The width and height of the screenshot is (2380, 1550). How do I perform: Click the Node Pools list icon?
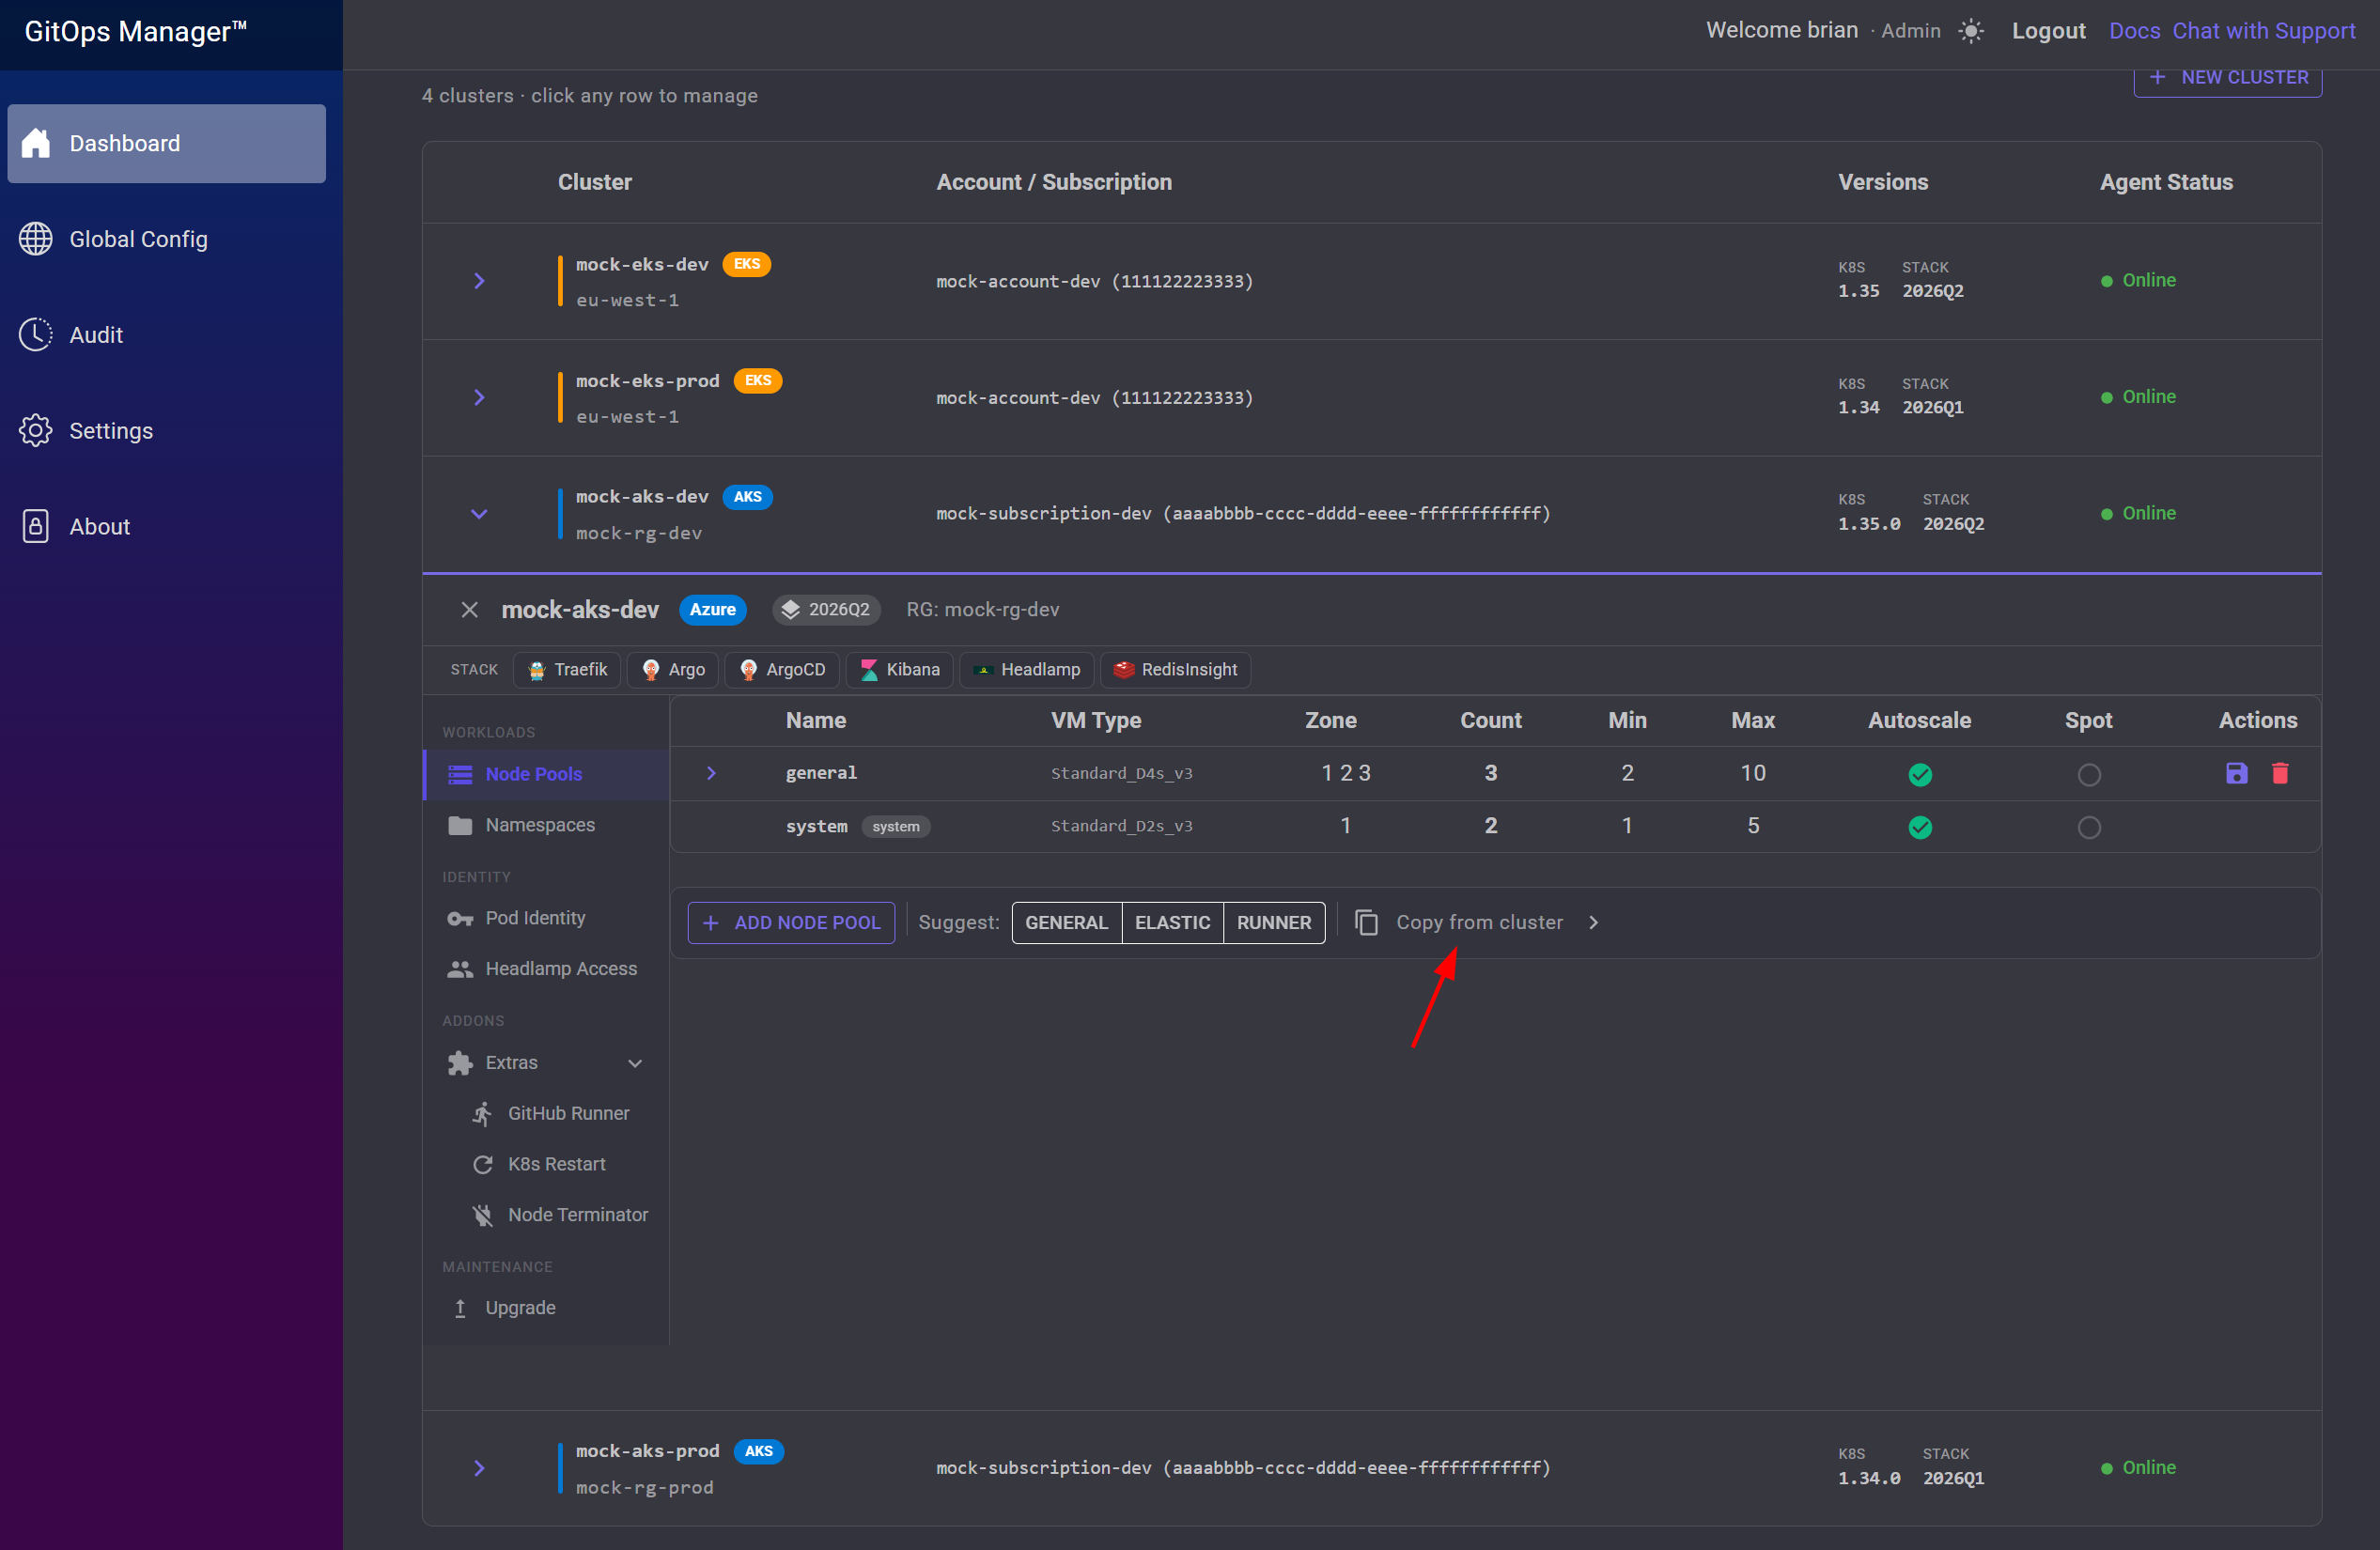point(460,775)
